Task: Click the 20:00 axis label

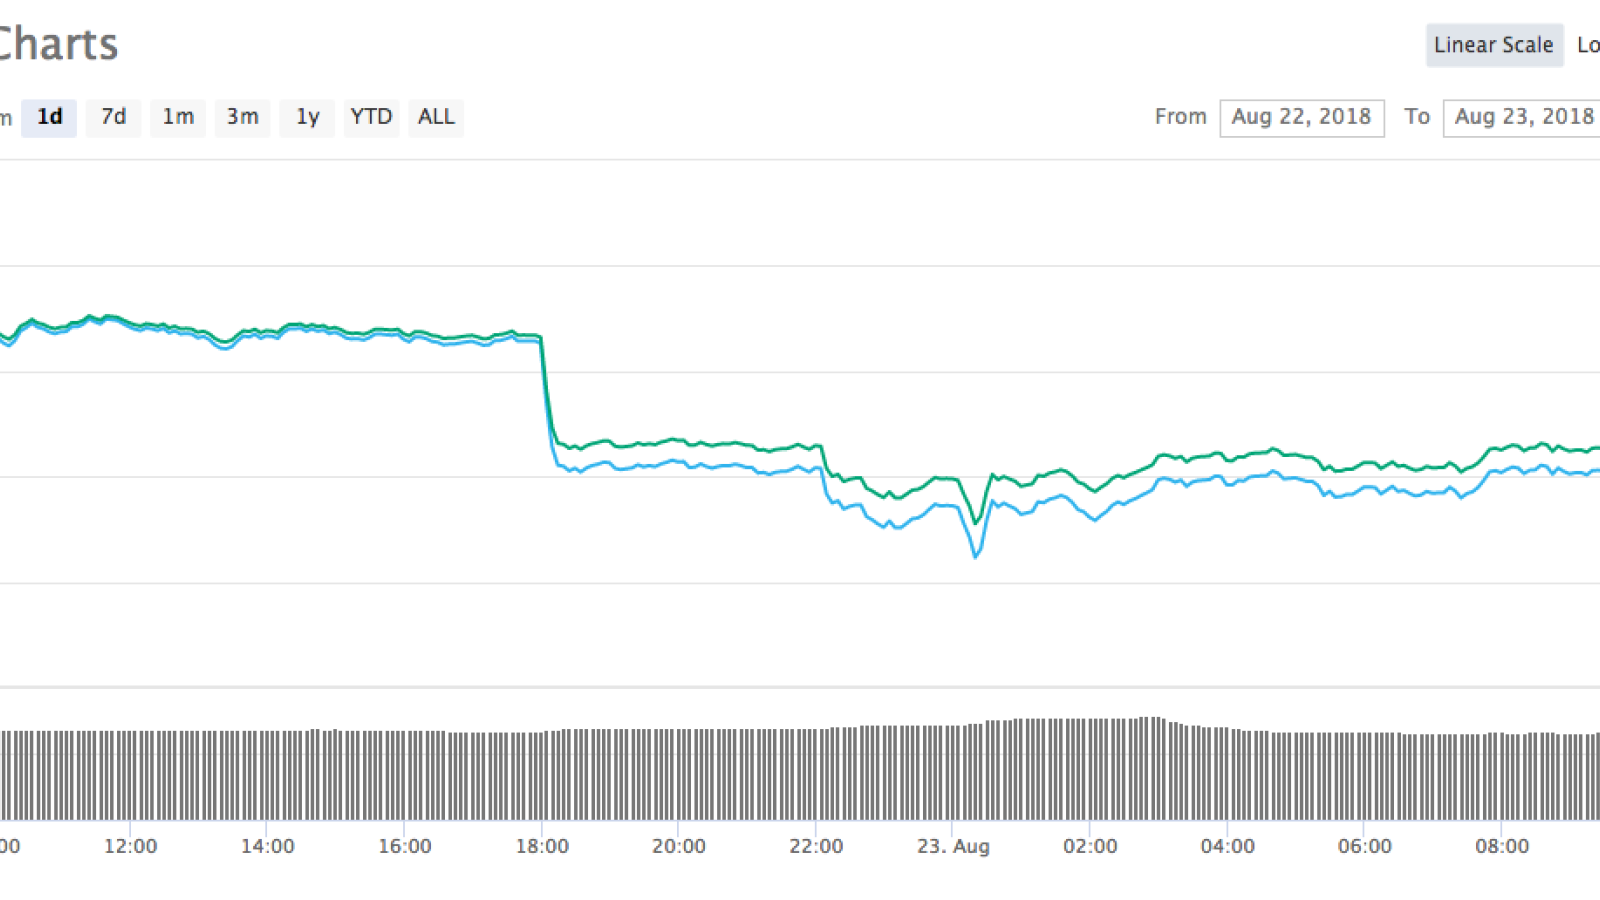Action: 679,846
